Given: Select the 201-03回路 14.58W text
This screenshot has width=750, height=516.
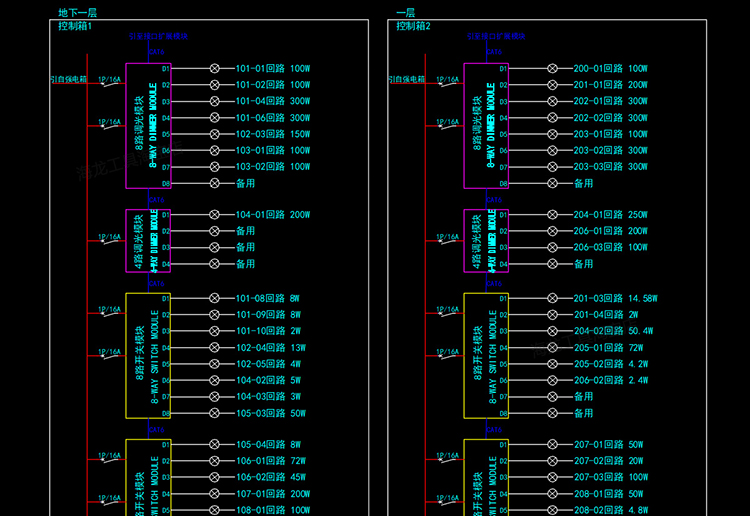Looking at the screenshot, I should [x=614, y=298].
